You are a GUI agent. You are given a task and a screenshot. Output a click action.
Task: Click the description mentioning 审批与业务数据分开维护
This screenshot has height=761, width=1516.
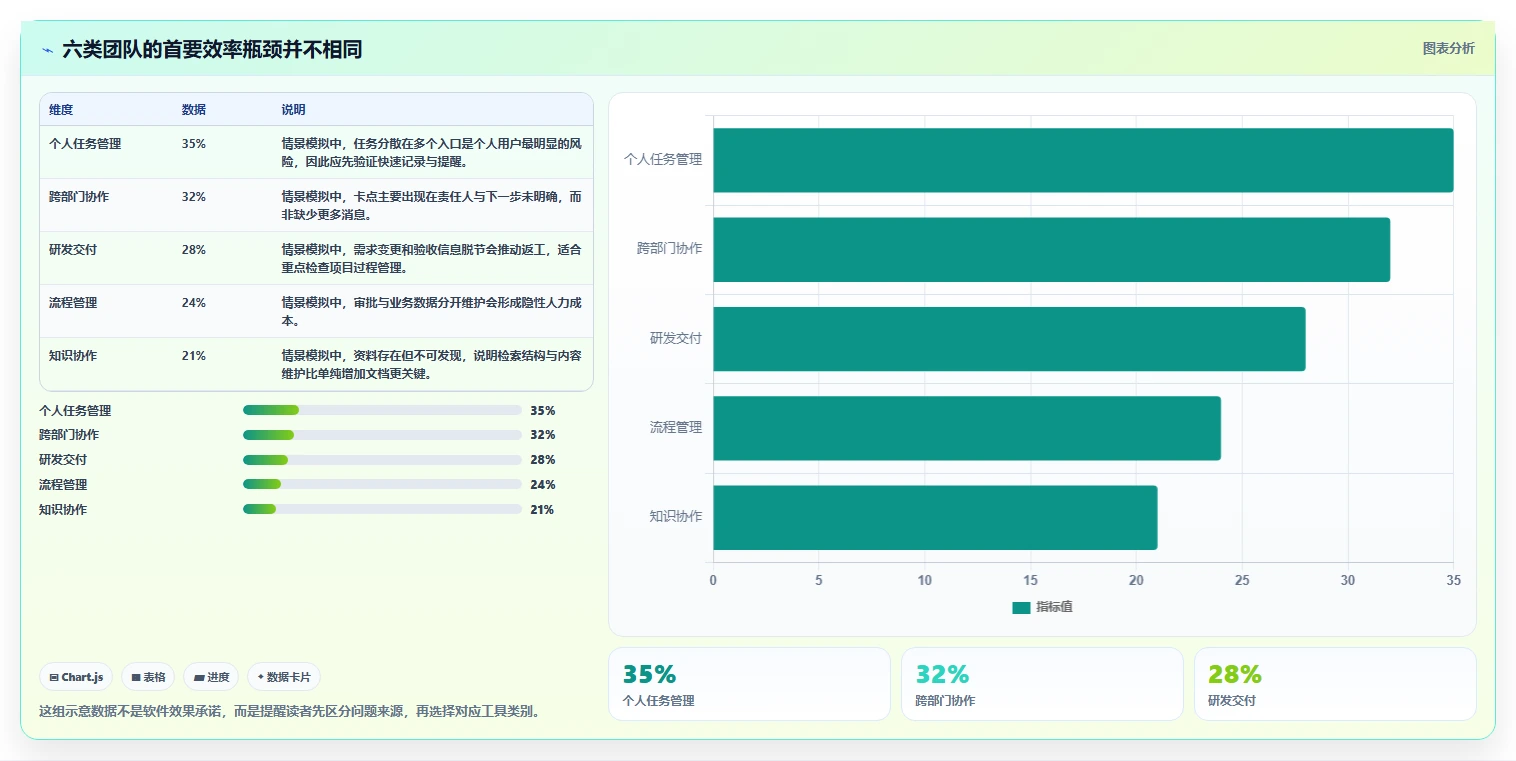431,311
